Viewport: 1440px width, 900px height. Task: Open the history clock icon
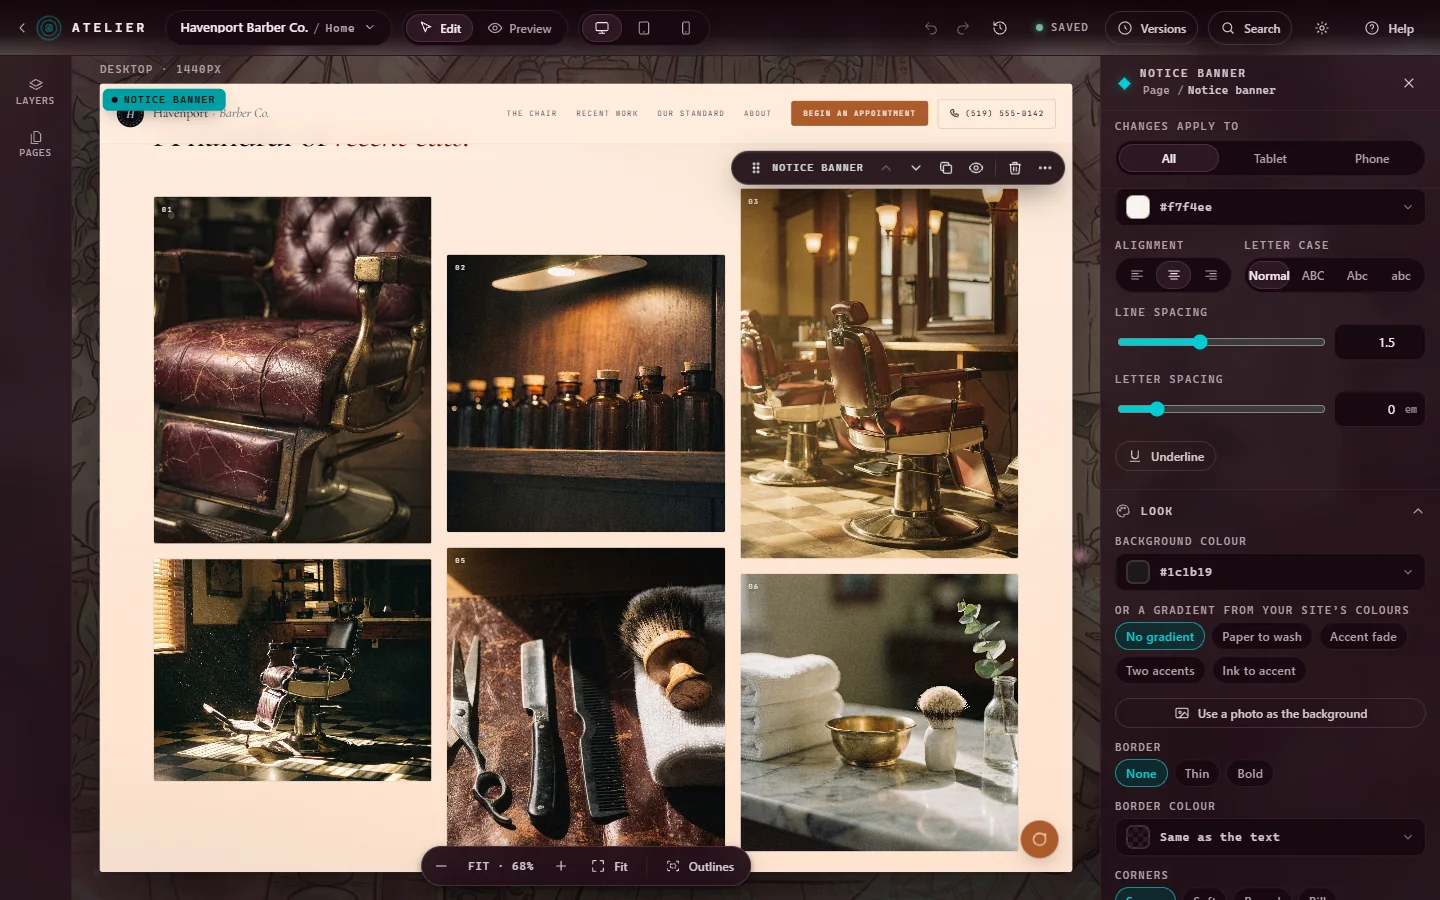pyautogui.click(x=1000, y=28)
